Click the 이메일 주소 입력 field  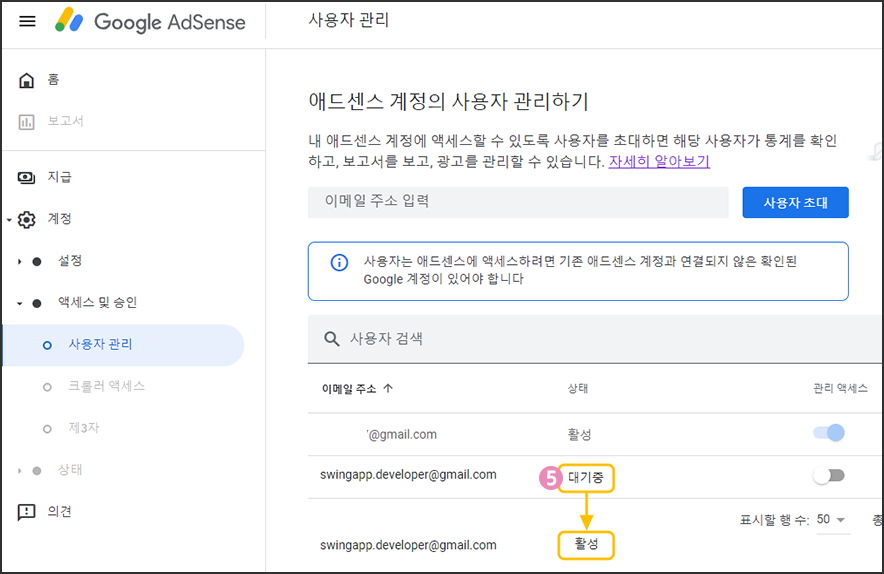click(x=517, y=202)
